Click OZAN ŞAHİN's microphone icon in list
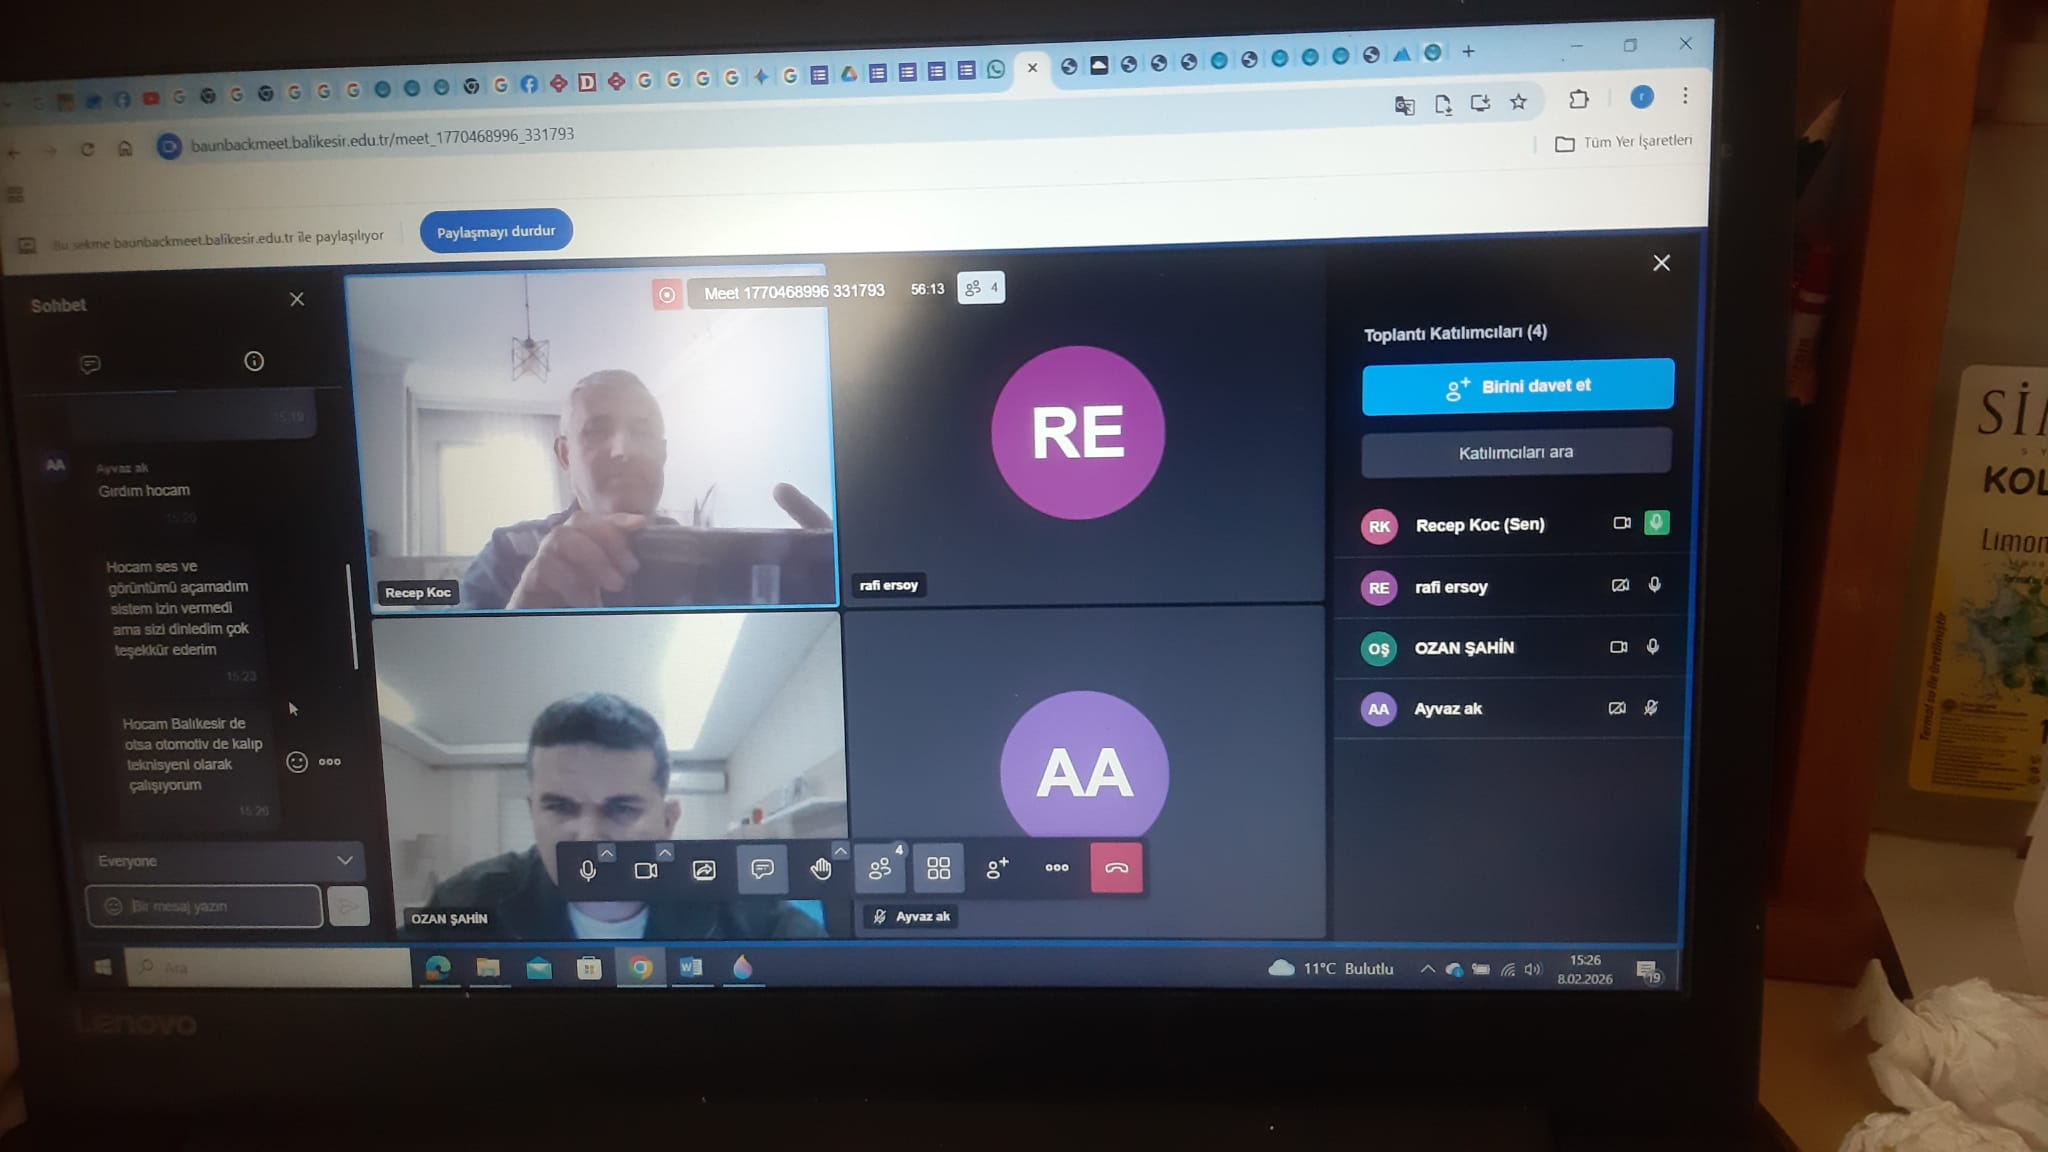This screenshot has width=2048, height=1152. (1653, 647)
